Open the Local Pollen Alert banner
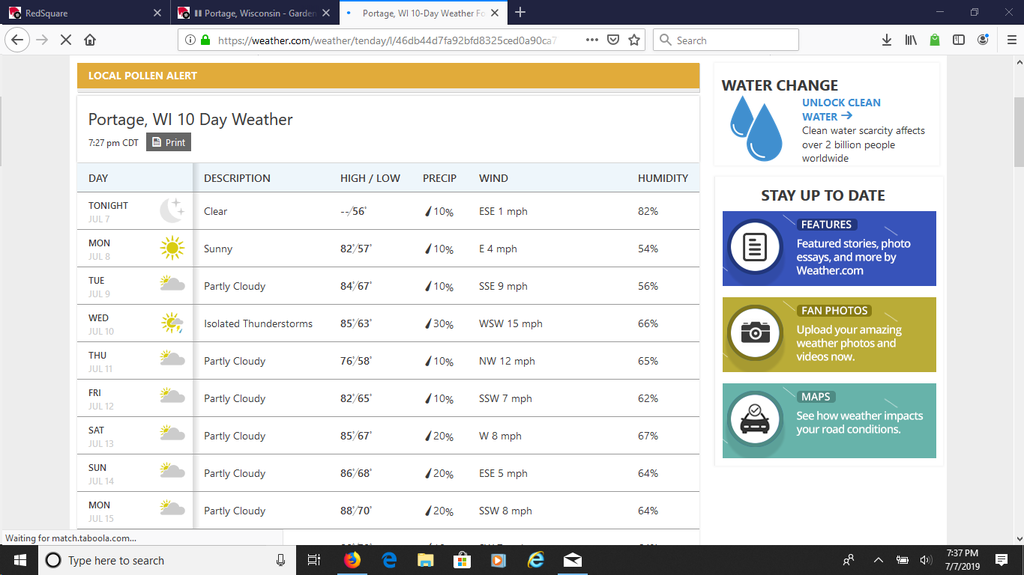This screenshot has width=1024, height=575. 388,76
